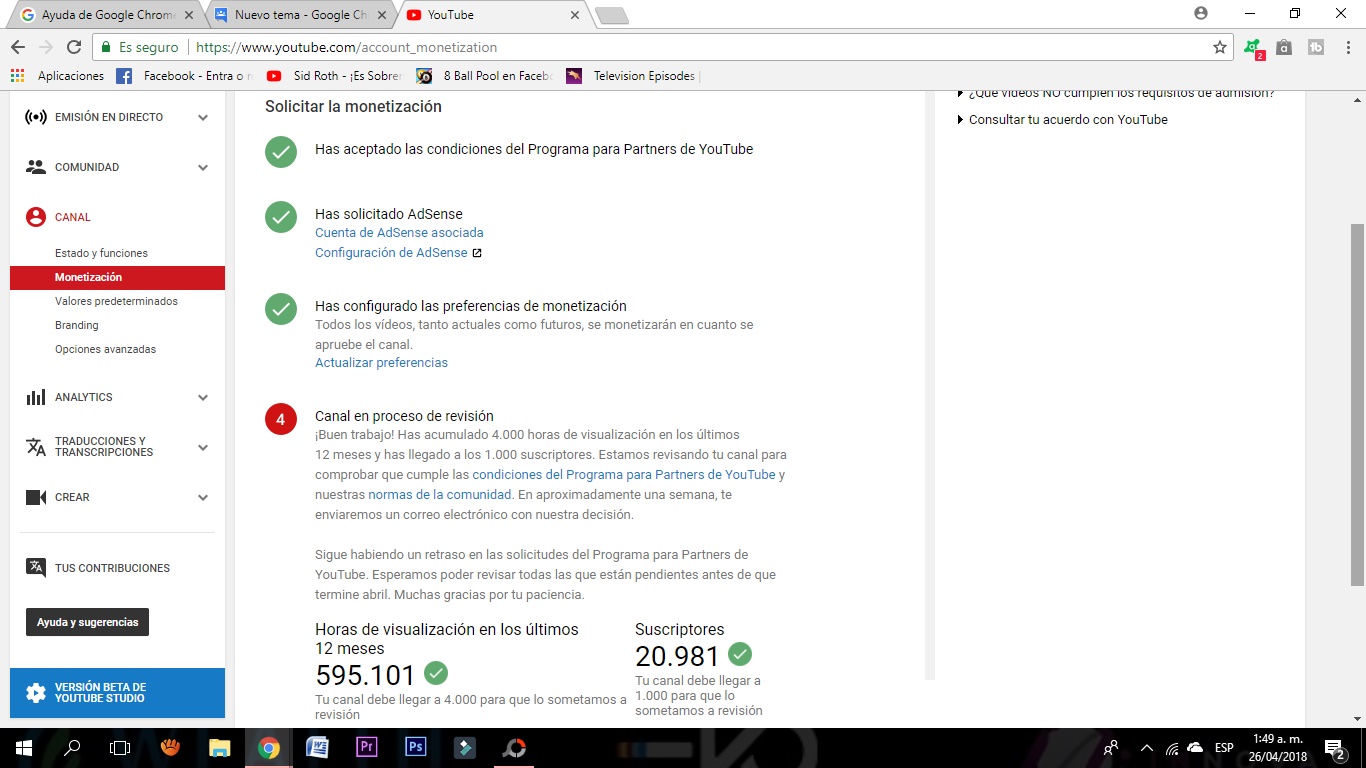Viewport: 1366px width, 768px height.
Task: Open the Windows notification center
Action: [1334, 748]
